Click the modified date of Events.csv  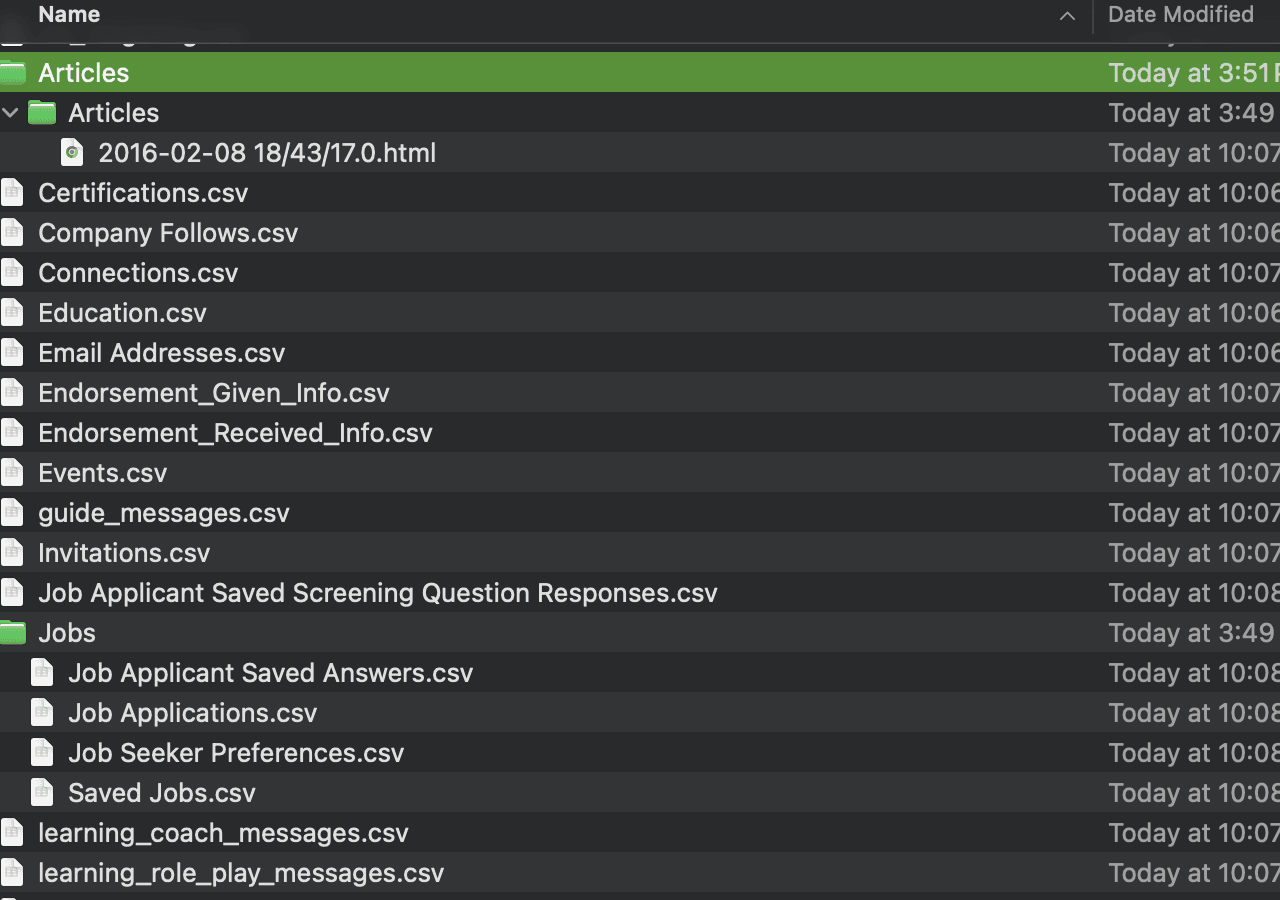(1194, 473)
